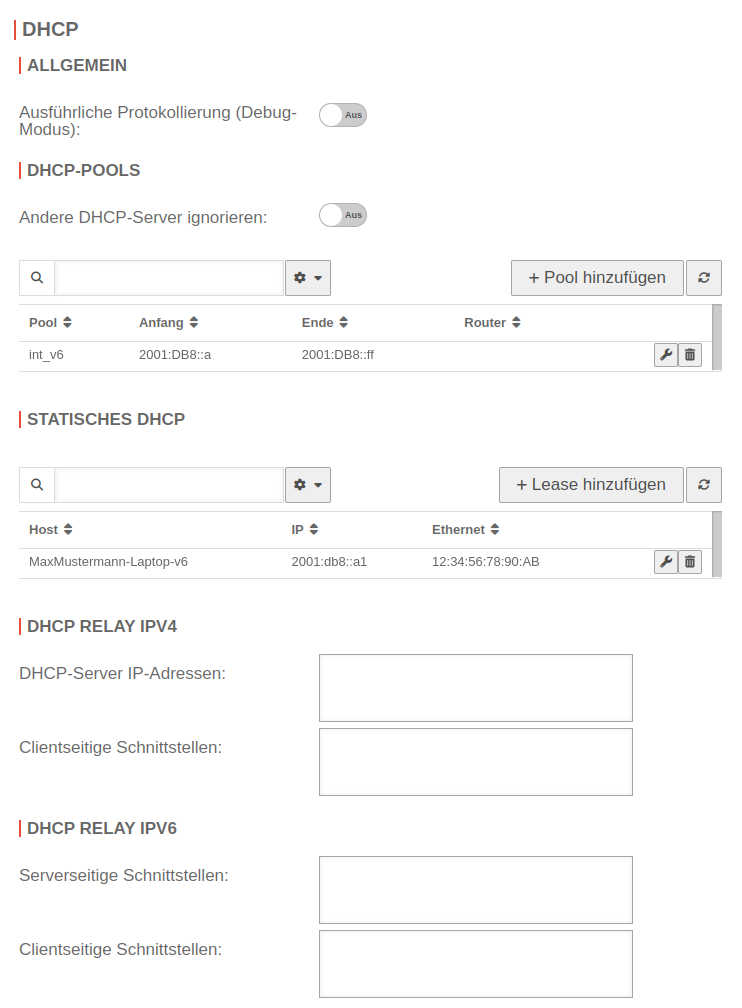742x1008 pixels.
Task: Delete the MaxMustermann-Laptop-v6 static lease
Action: [x=690, y=562]
